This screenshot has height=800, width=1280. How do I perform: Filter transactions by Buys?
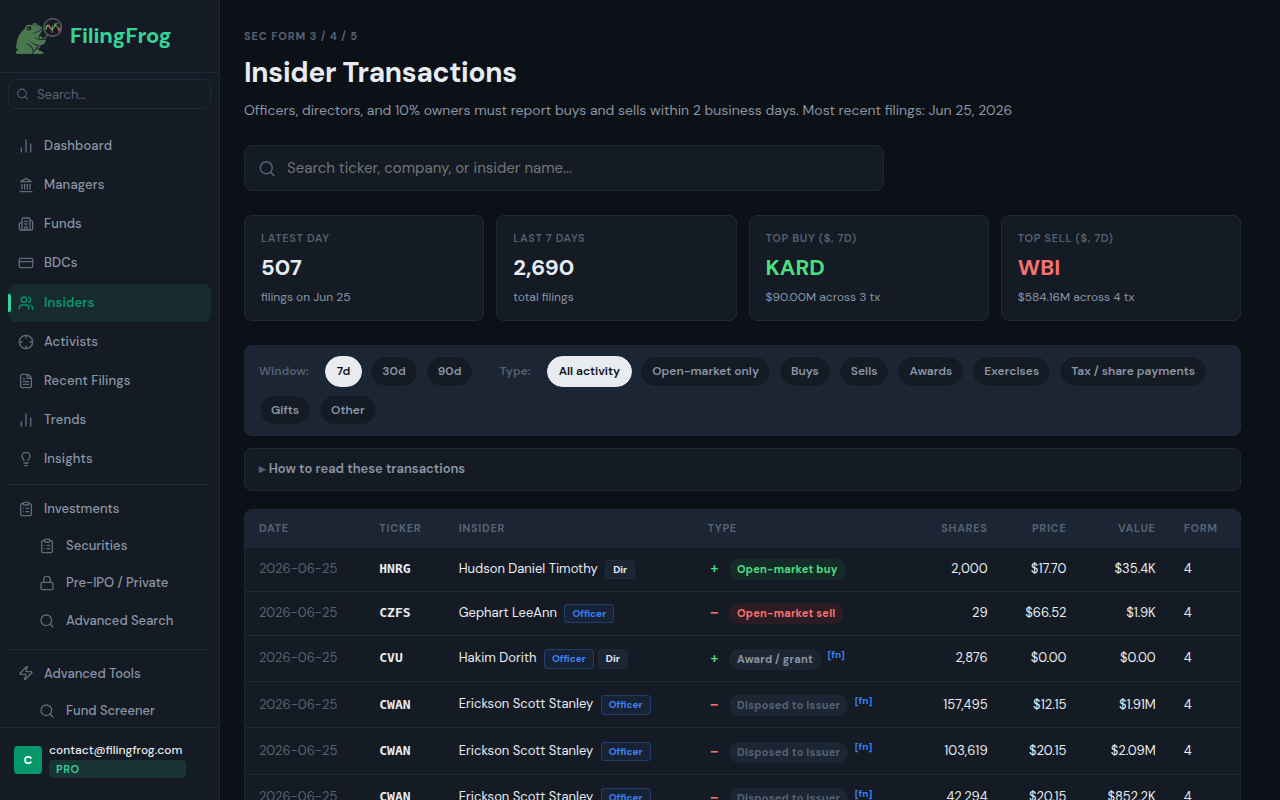tap(805, 371)
